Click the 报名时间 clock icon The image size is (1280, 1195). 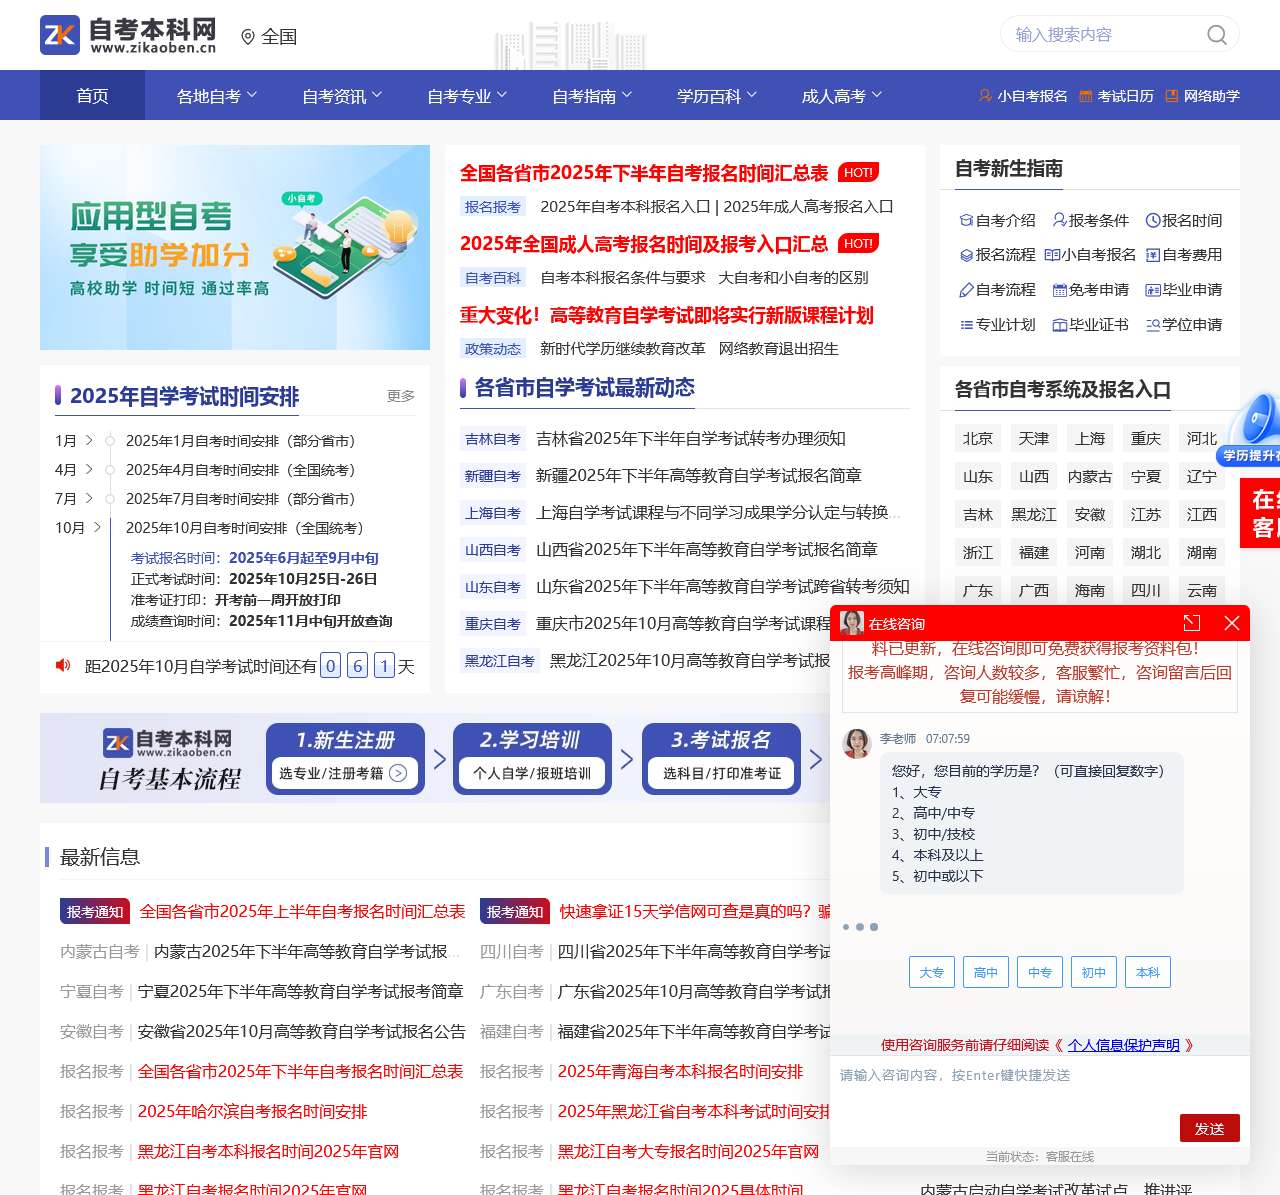tap(1152, 221)
